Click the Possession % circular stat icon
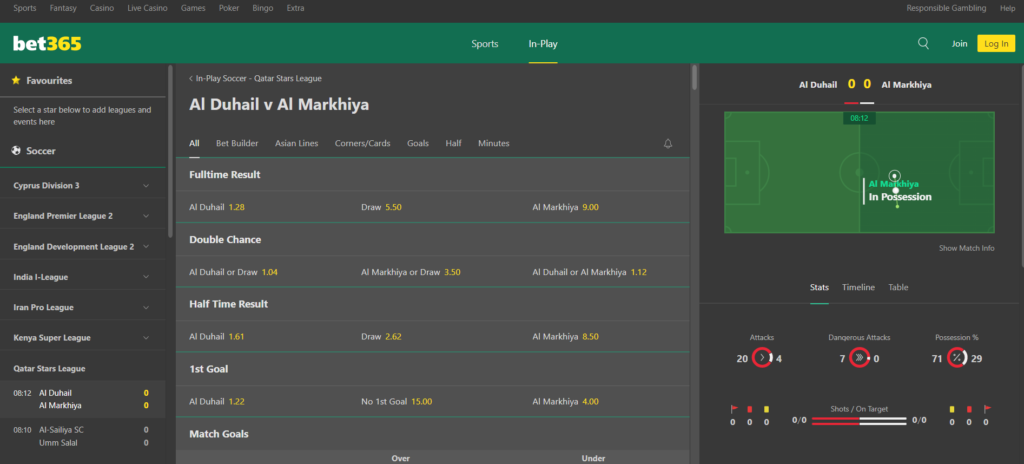 (957, 358)
